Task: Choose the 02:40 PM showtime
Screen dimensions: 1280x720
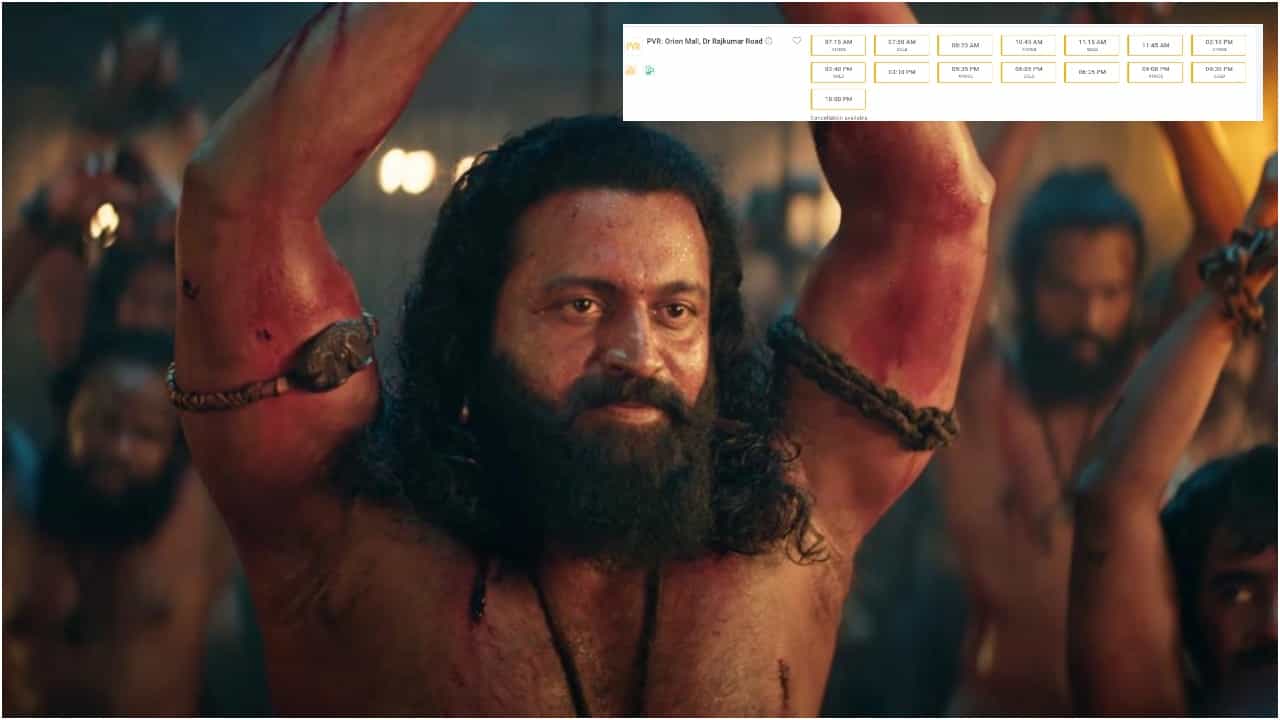Action: tap(838, 72)
